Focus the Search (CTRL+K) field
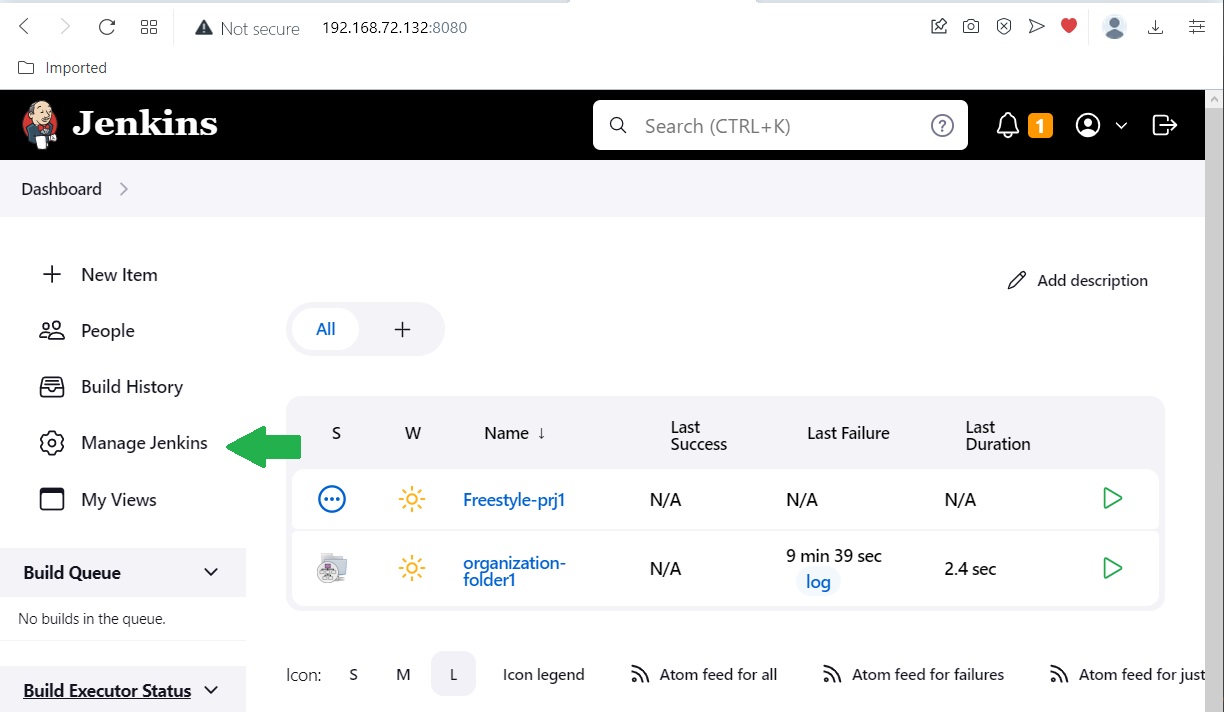The image size is (1224, 712). click(x=780, y=125)
